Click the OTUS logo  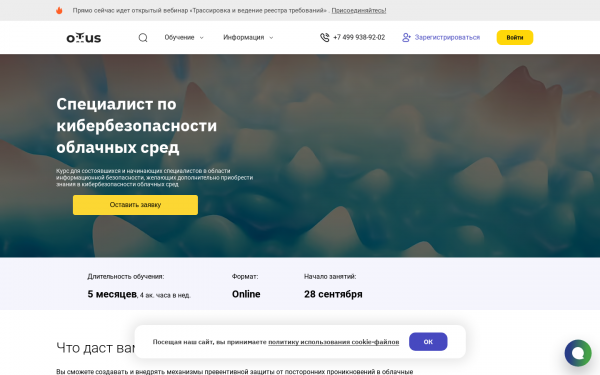pos(83,38)
